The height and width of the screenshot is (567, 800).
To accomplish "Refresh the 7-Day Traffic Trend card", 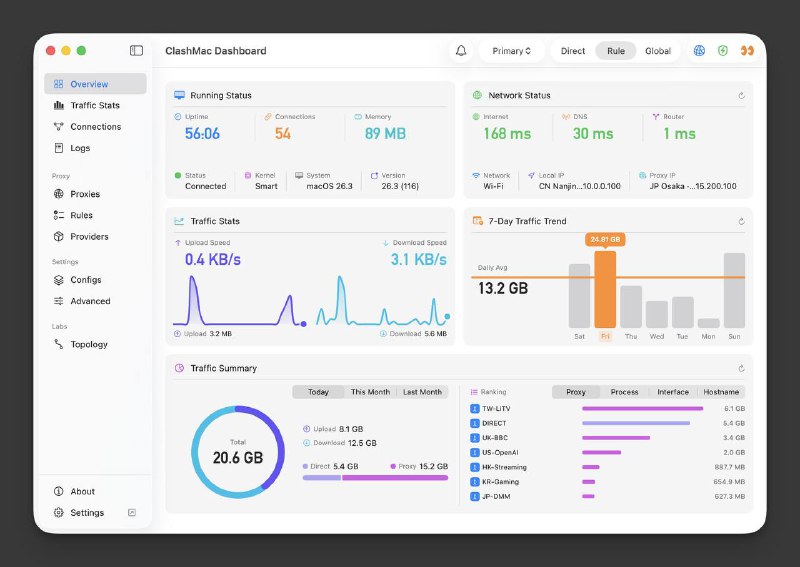I will pyautogui.click(x=741, y=221).
